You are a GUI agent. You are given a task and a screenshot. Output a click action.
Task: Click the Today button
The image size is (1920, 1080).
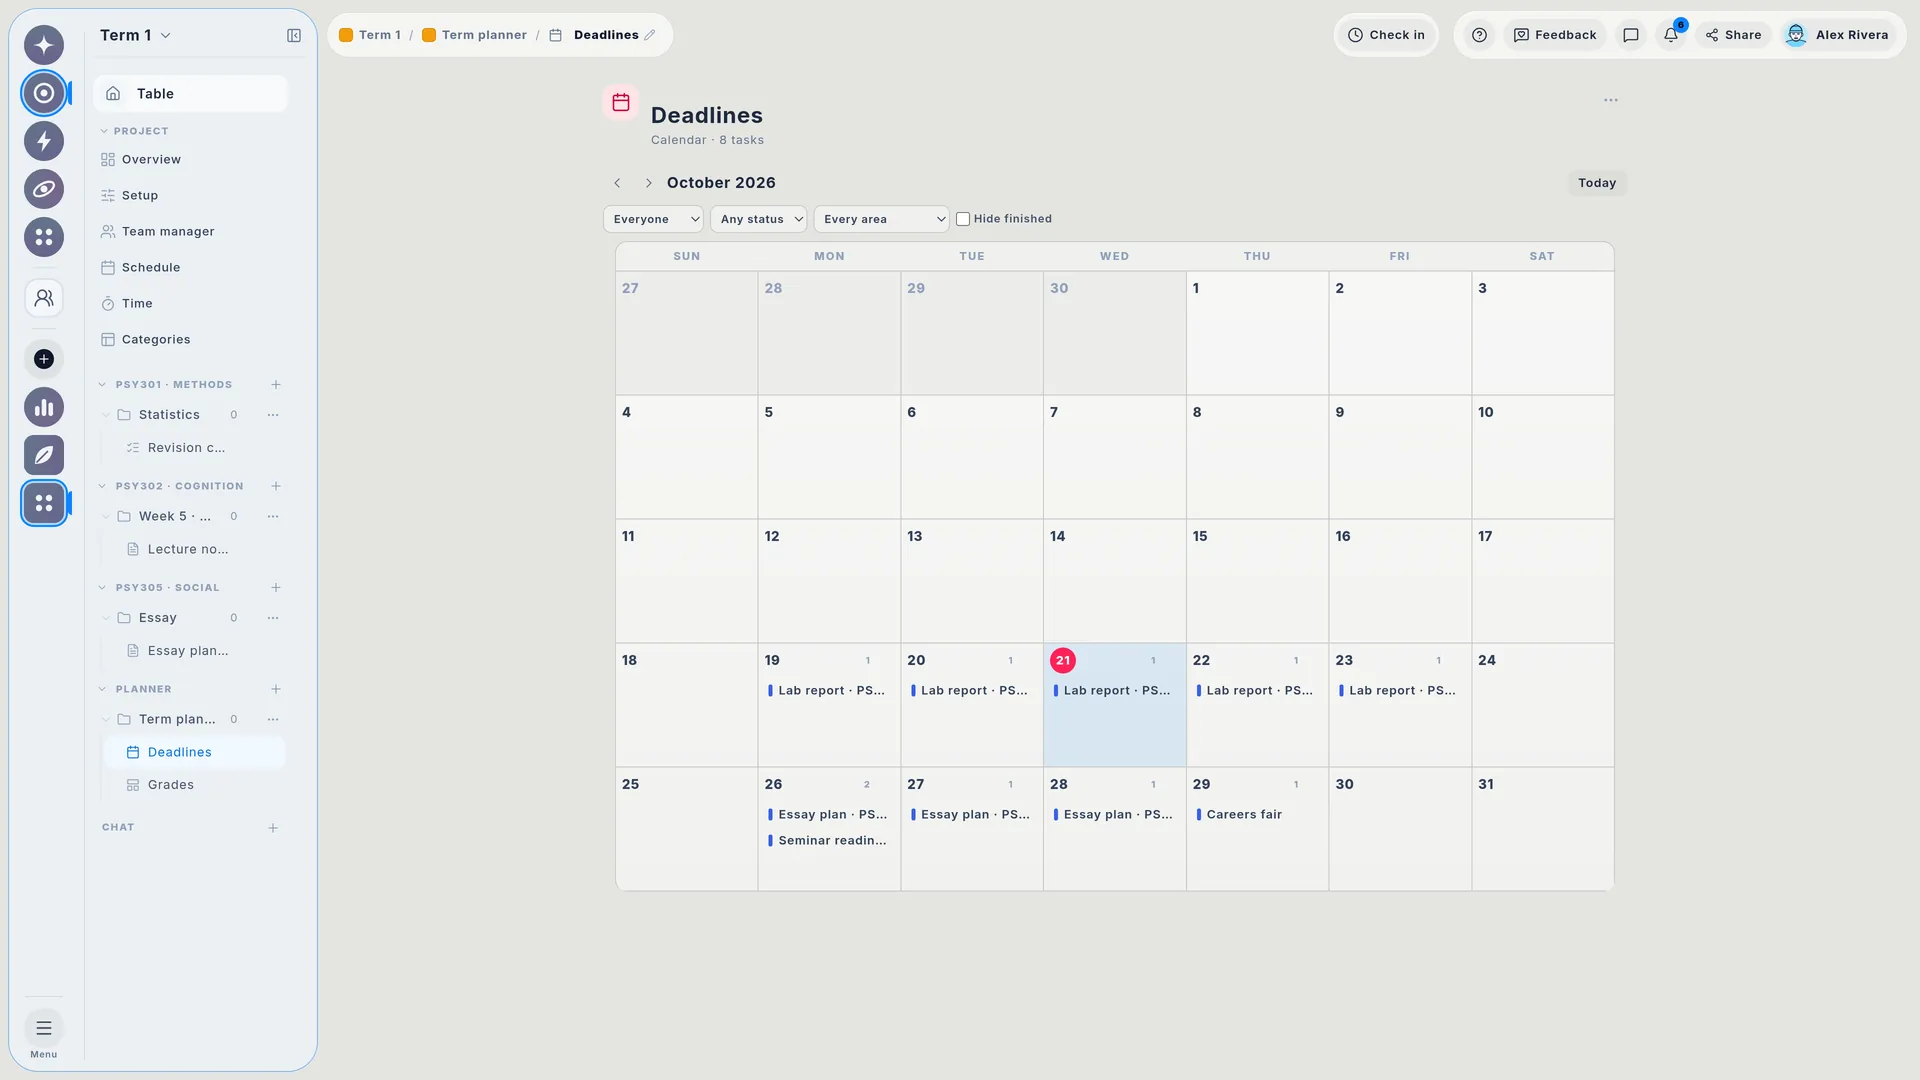tap(1597, 183)
